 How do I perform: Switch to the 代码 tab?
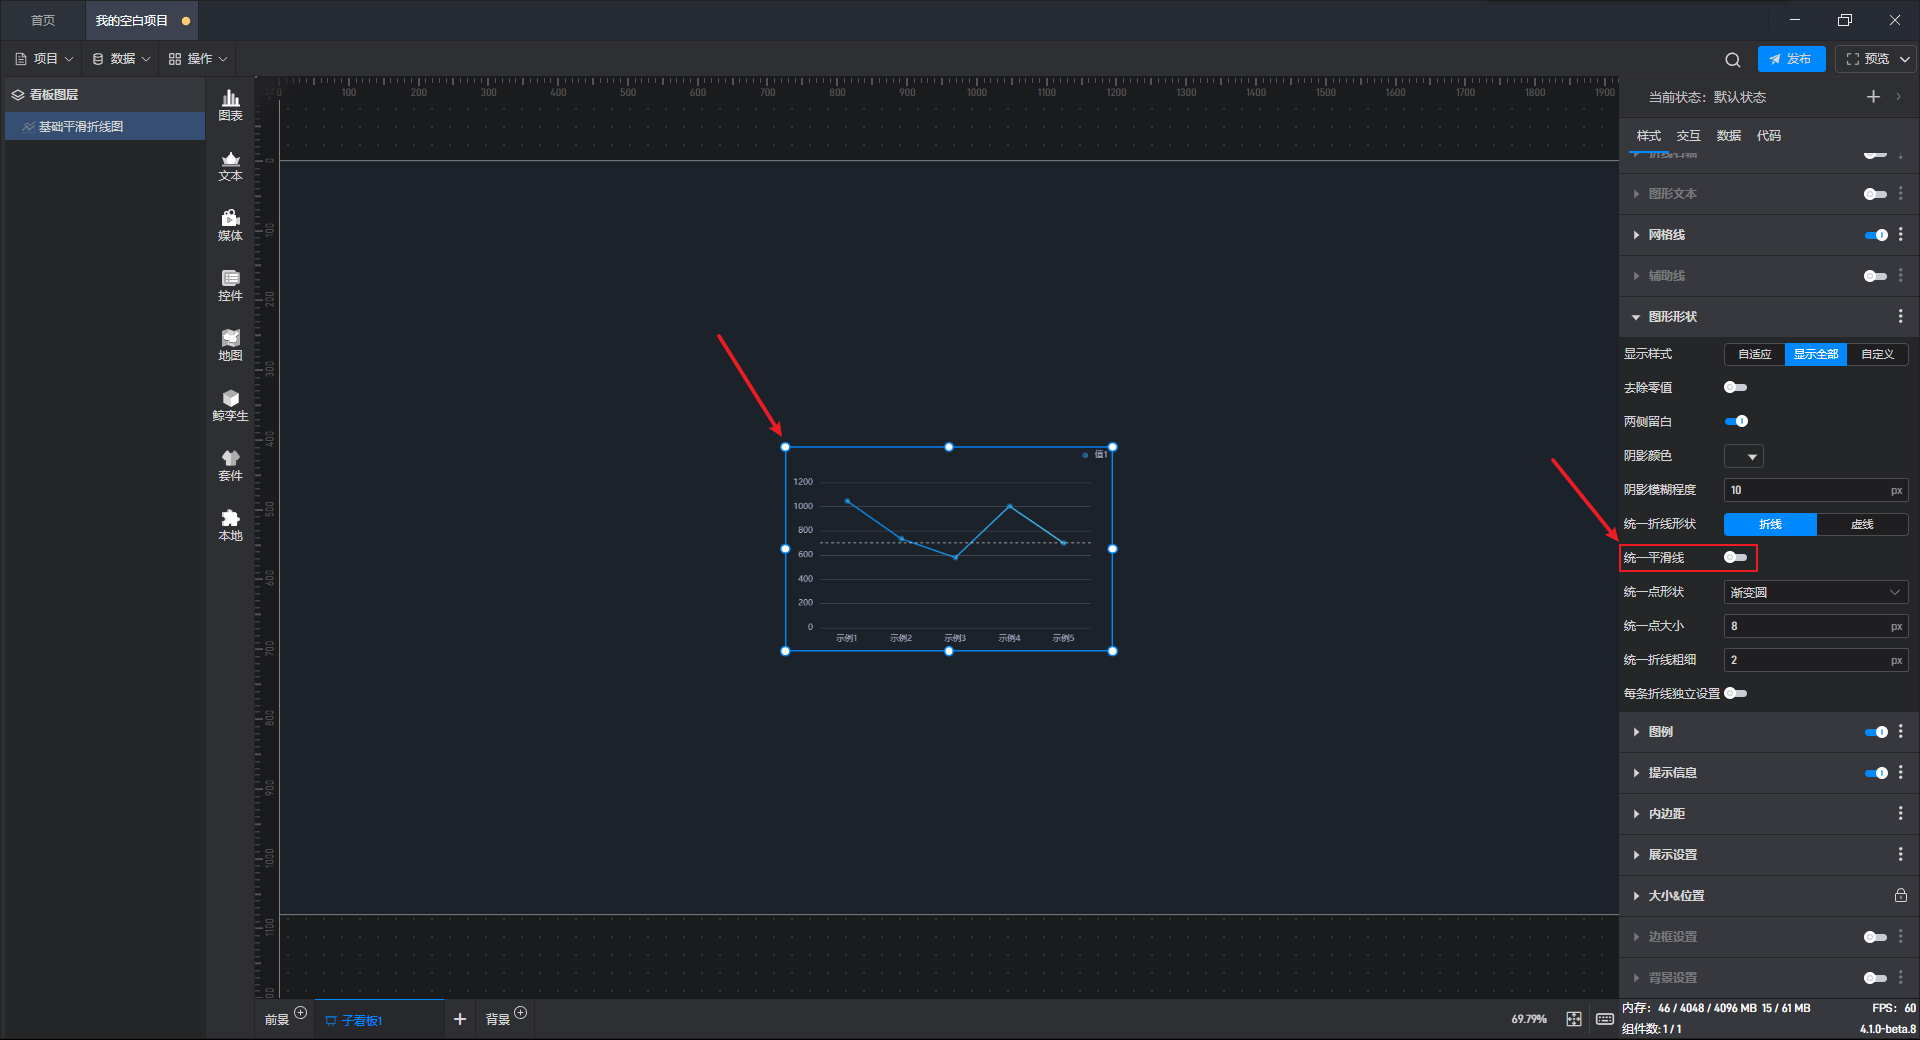[x=1768, y=135]
